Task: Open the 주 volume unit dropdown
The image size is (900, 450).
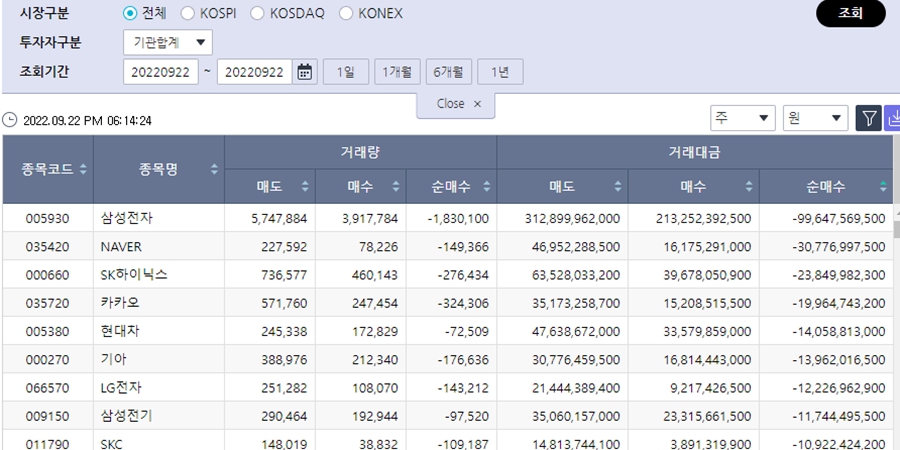Action: pos(742,119)
